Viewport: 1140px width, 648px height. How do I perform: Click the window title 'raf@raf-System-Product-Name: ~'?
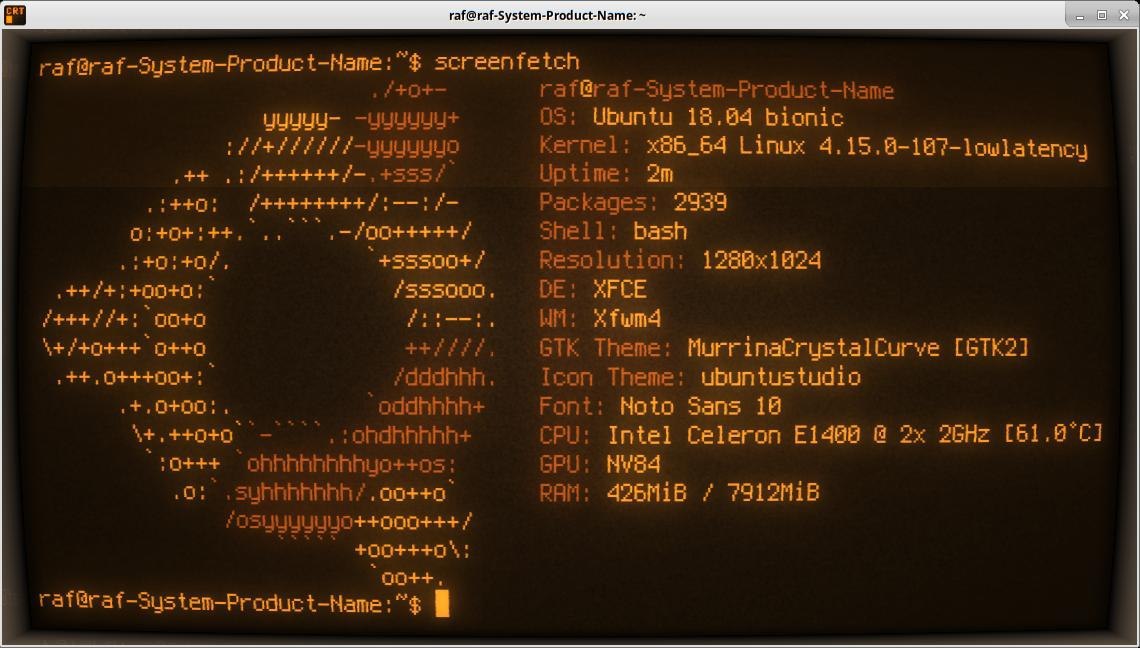click(x=547, y=15)
